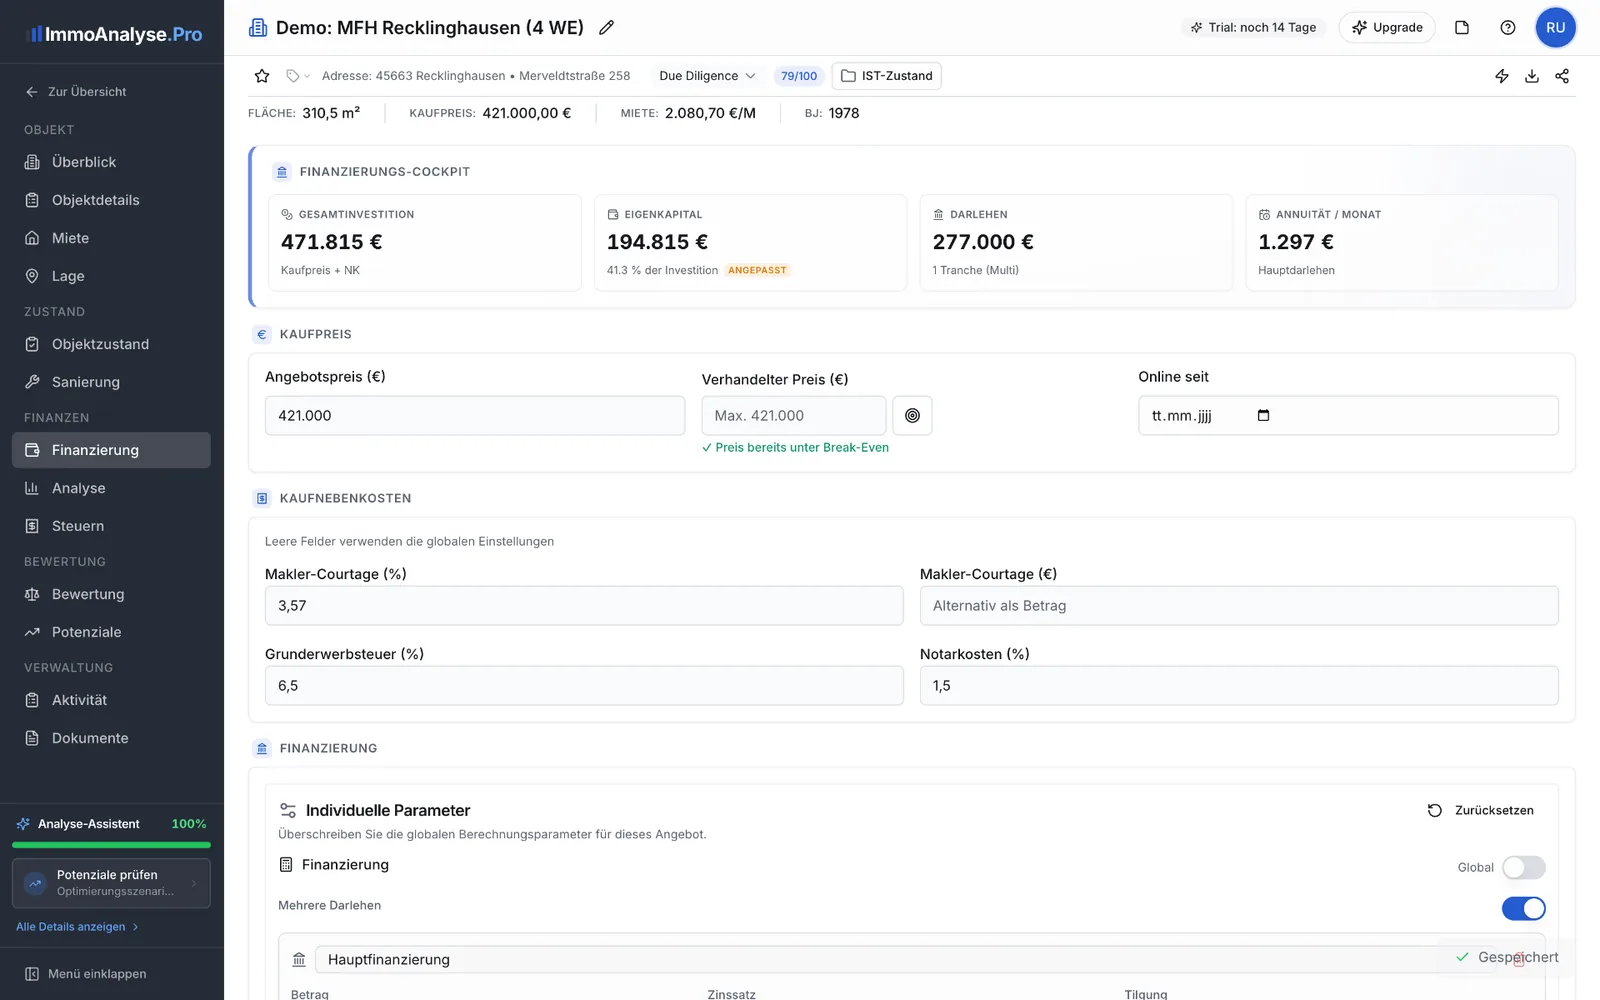
Task: Open Sanierung in sidebar
Action: (x=111, y=382)
